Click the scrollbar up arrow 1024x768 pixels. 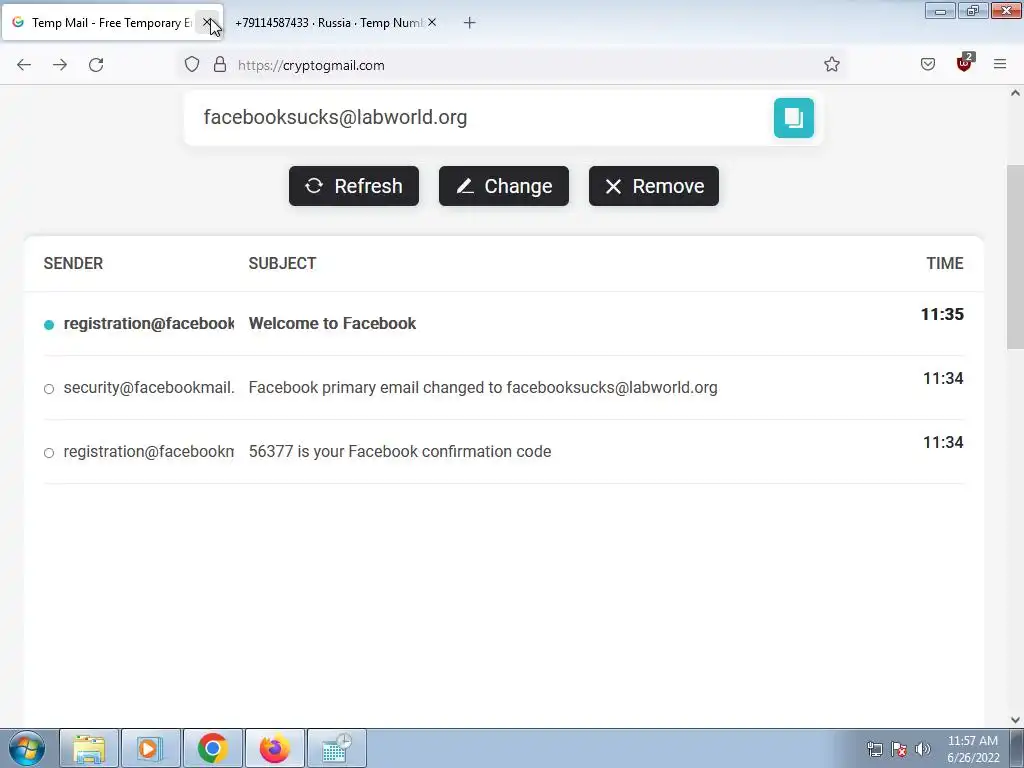point(1015,93)
